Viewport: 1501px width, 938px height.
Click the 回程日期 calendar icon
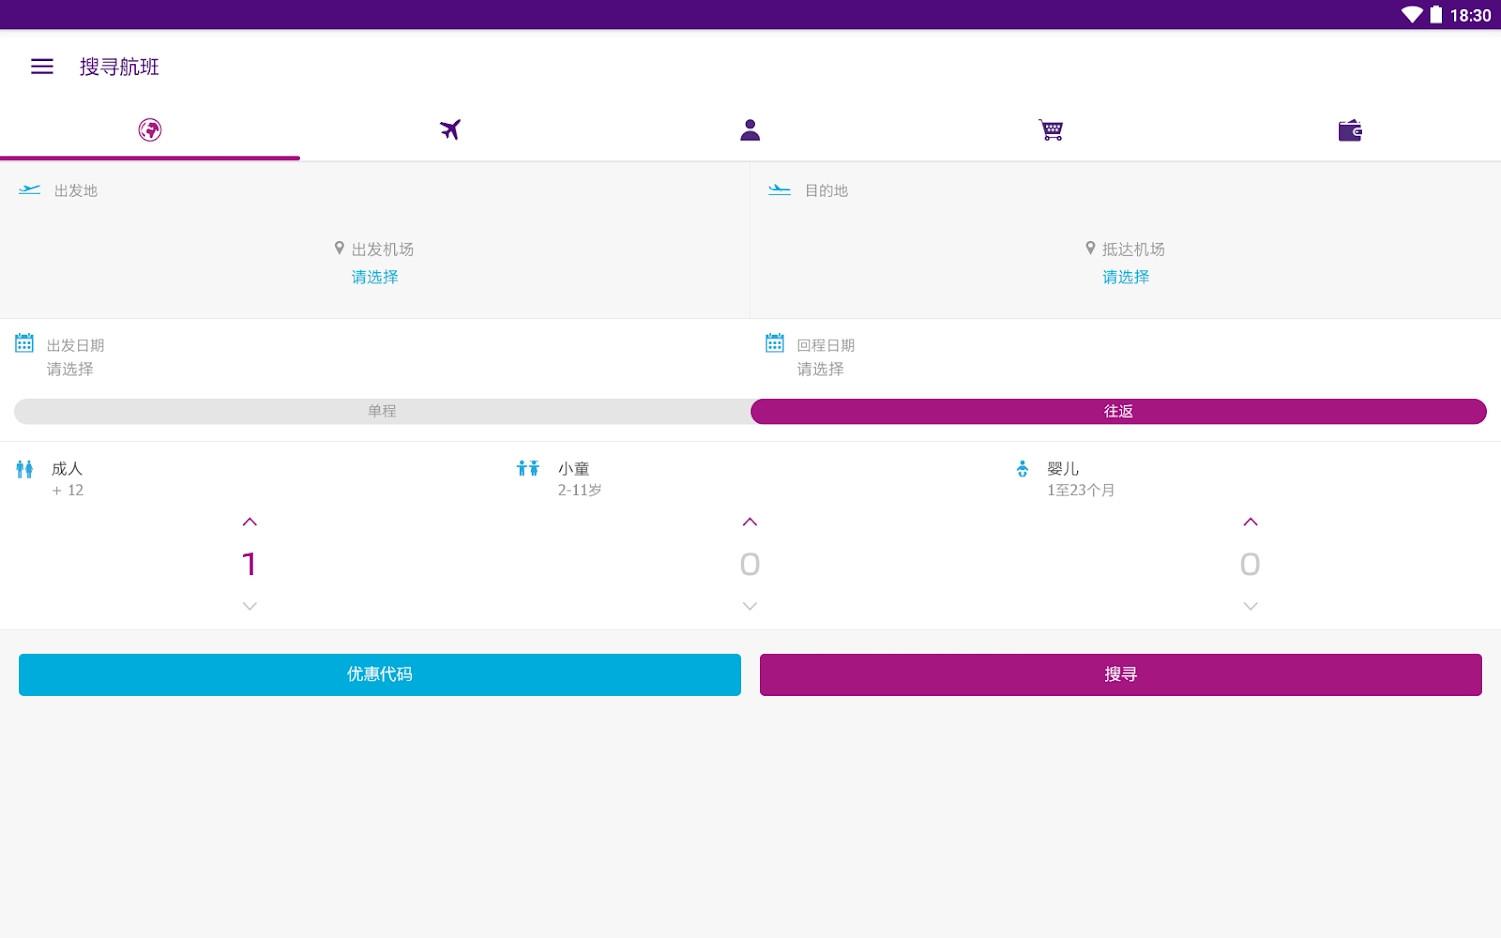click(x=774, y=343)
